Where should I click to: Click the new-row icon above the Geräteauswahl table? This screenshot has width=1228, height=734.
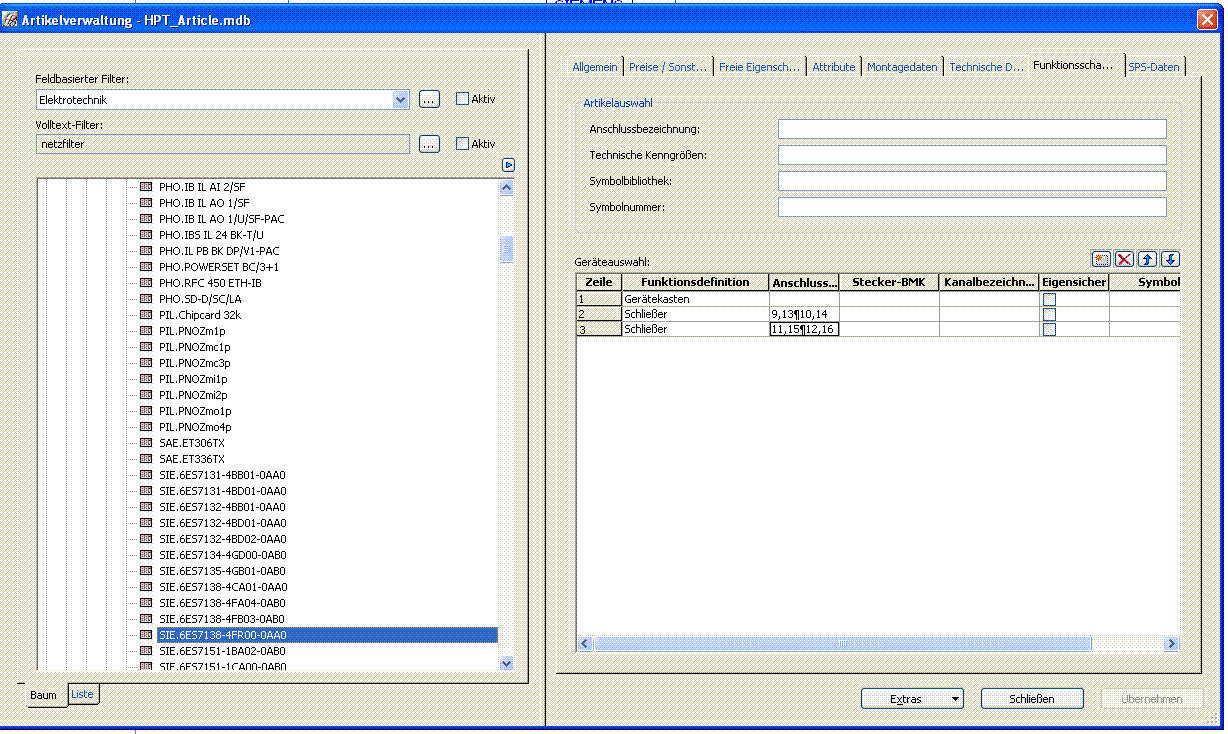(1102, 259)
